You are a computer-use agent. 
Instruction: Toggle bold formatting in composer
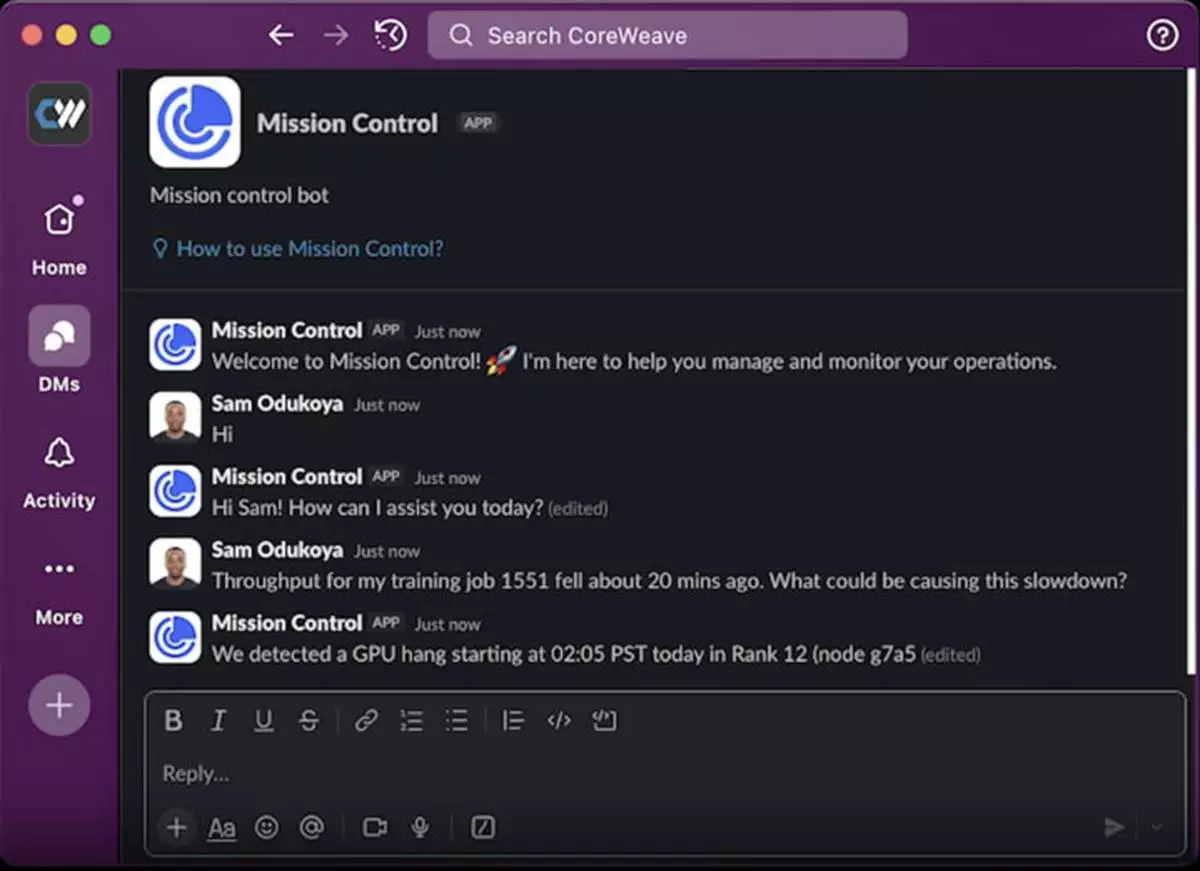(x=174, y=720)
